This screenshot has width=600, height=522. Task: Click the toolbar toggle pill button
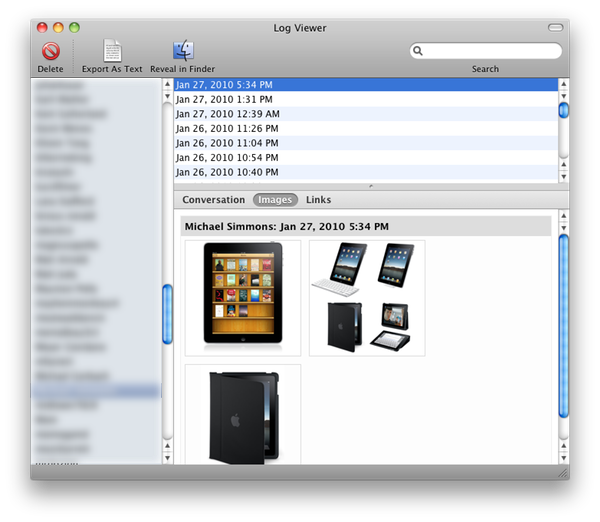[x=555, y=28]
